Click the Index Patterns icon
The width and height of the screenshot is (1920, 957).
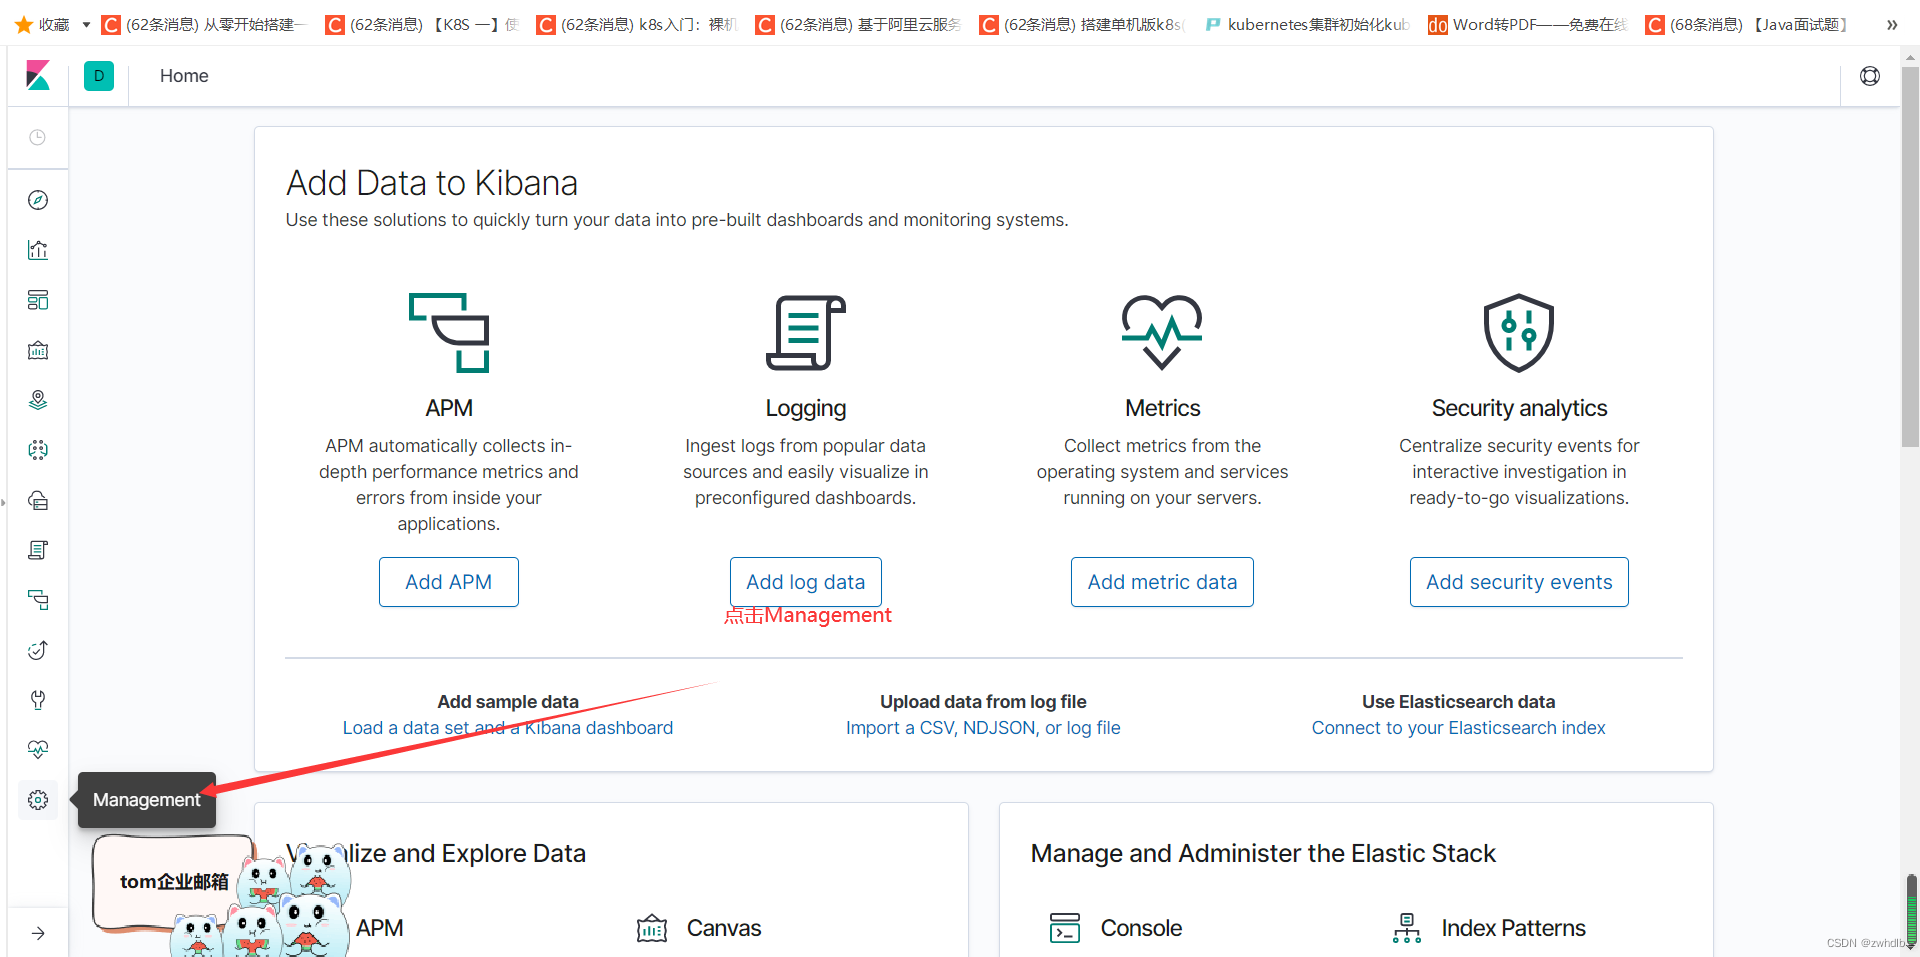1407,928
